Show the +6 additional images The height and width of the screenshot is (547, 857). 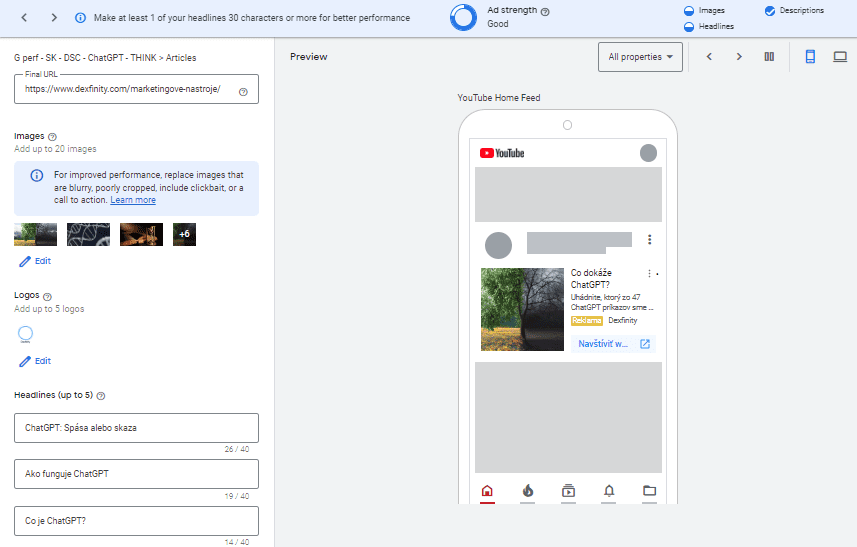pos(184,234)
